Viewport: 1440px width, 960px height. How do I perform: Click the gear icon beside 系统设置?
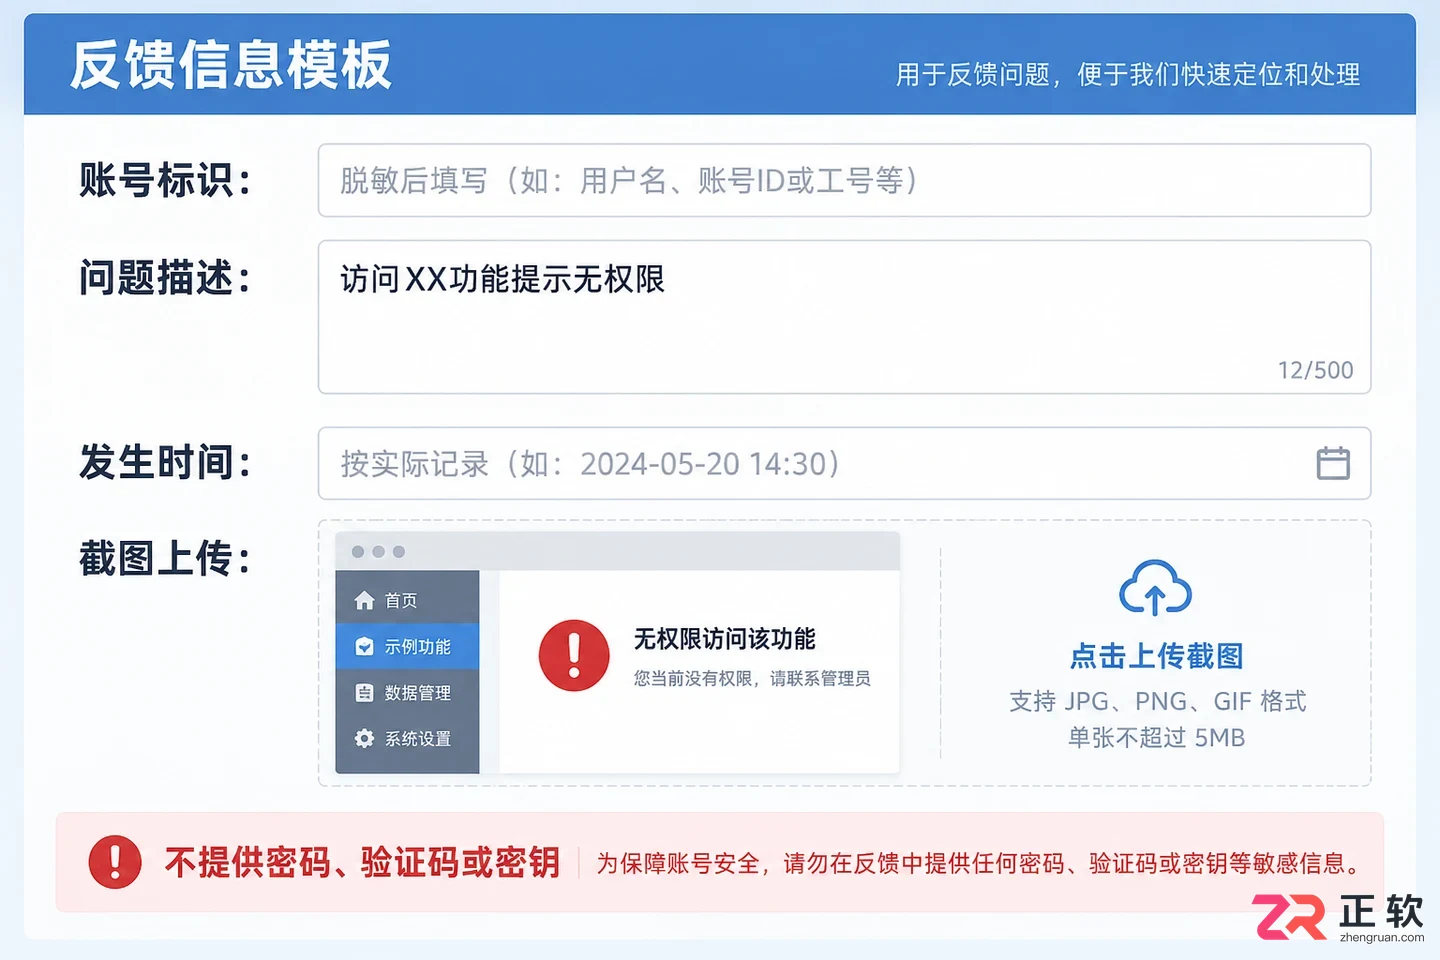pyautogui.click(x=364, y=738)
